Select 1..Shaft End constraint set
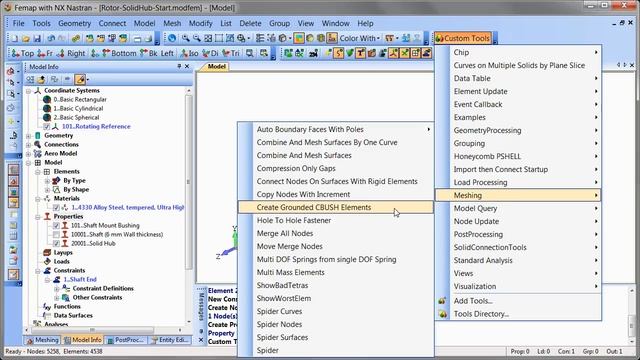Image resolution: width=640 pixels, height=360 pixels. [x=80, y=280]
